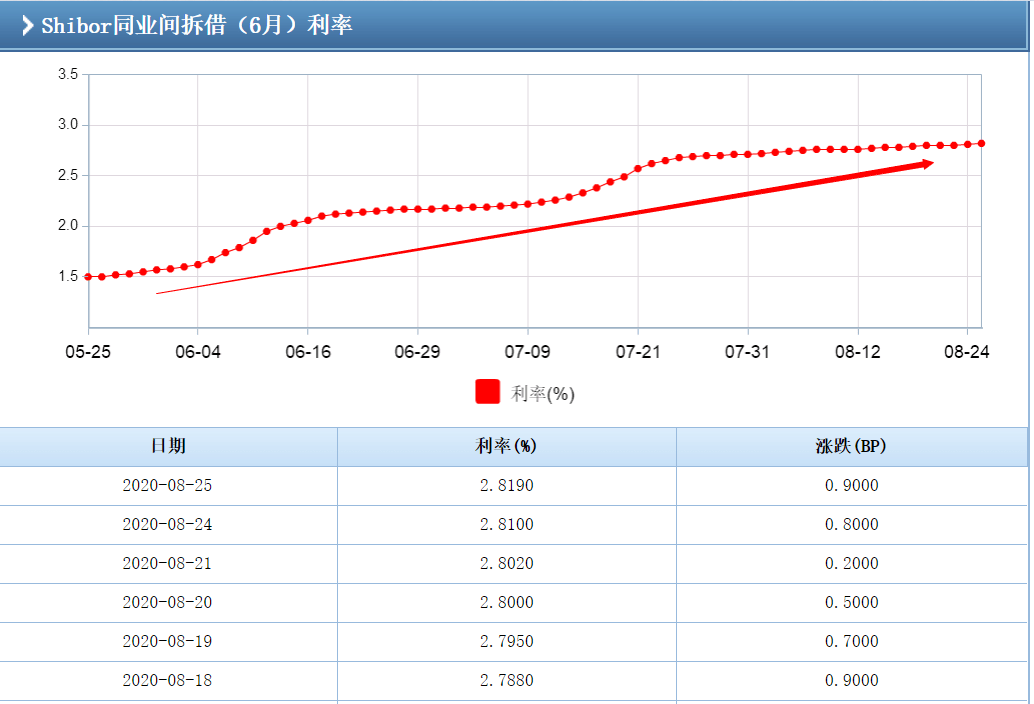Select the 2020-08-18 date cell
Image resolution: width=1034 pixels, height=704 pixels.
click(168, 681)
